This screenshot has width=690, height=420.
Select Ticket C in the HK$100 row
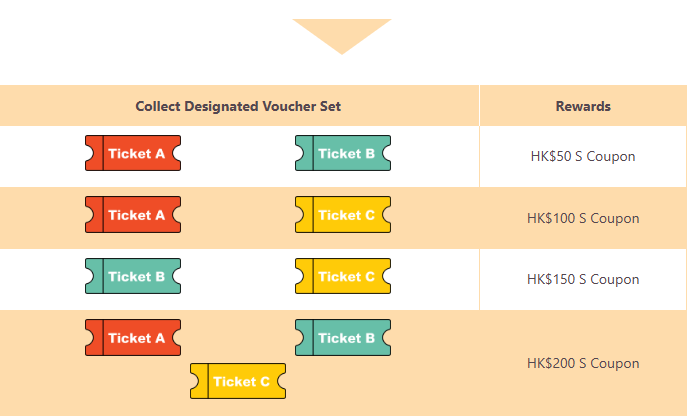click(x=343, y=215)
